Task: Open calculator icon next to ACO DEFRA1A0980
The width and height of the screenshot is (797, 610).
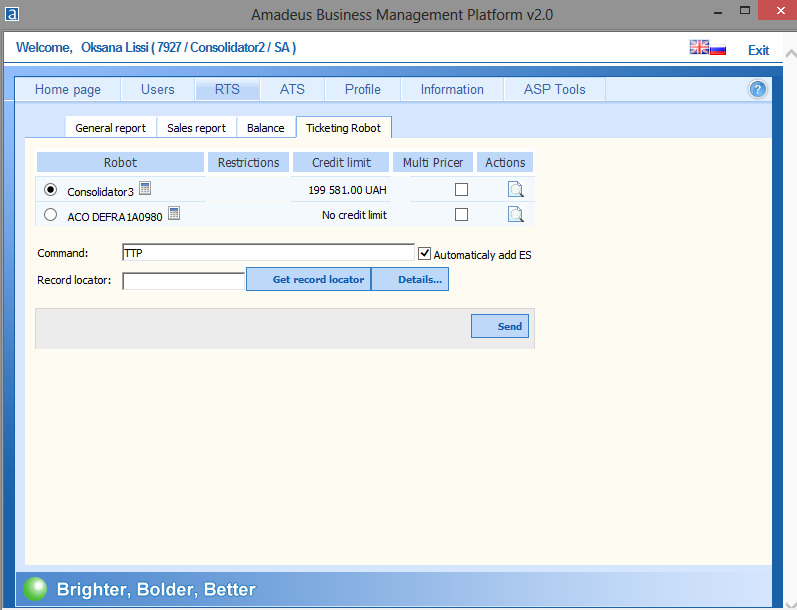Action: (x=174, y=213)
